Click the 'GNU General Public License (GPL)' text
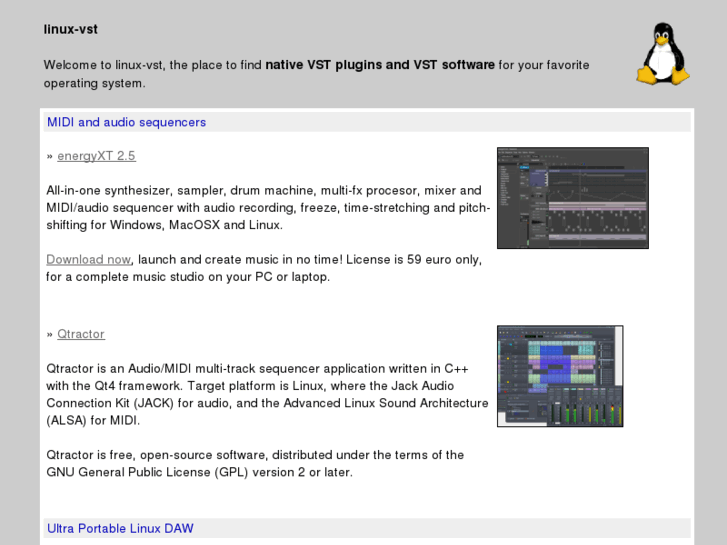 point(147,472)
